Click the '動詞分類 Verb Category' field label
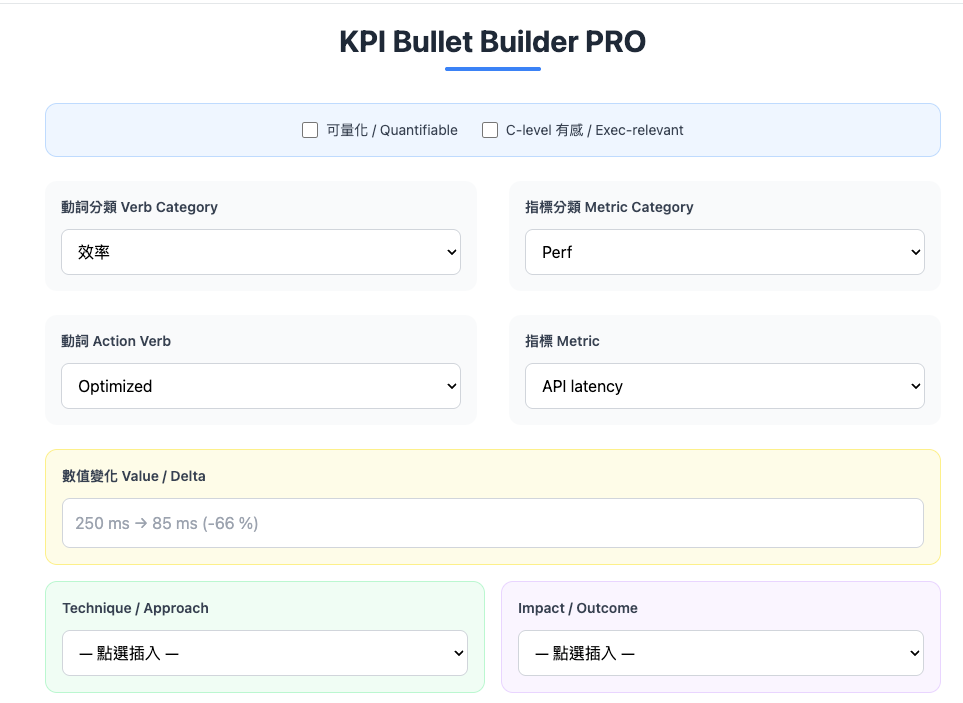 139,207
